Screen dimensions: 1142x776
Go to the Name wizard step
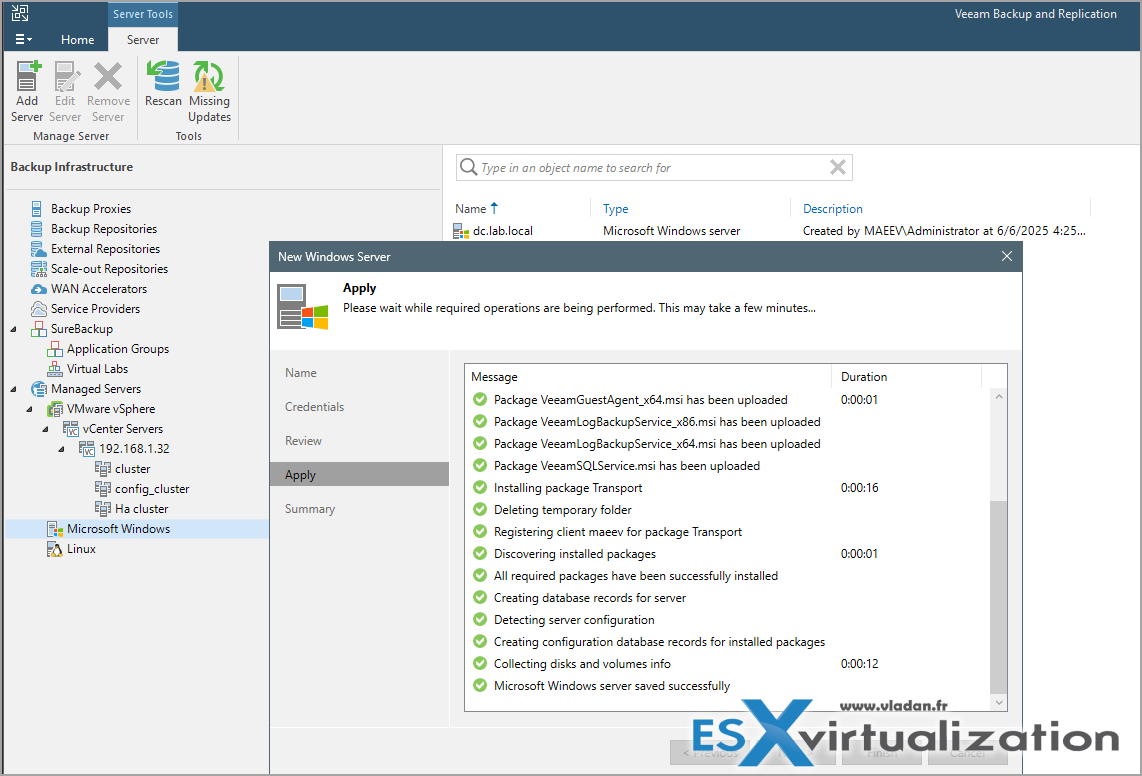301,373
